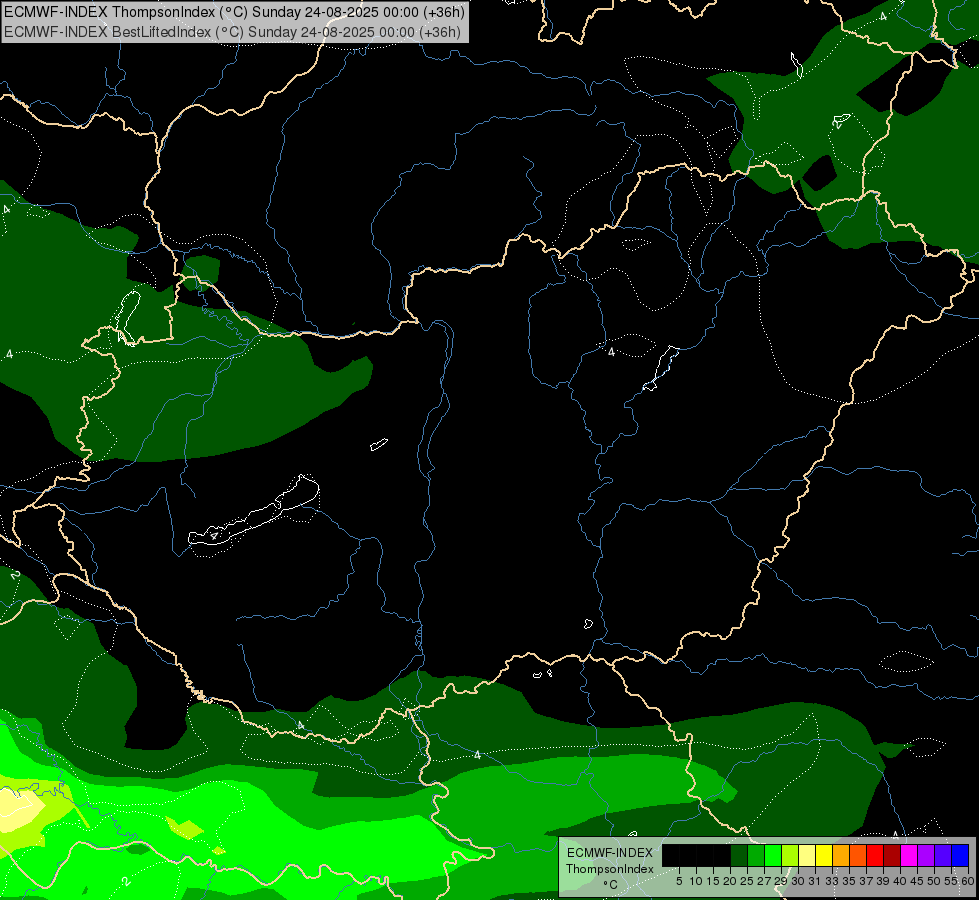Click the legend's ThompsonIndex label
Viewport: 979px width, 900px height.
(610, 869)
